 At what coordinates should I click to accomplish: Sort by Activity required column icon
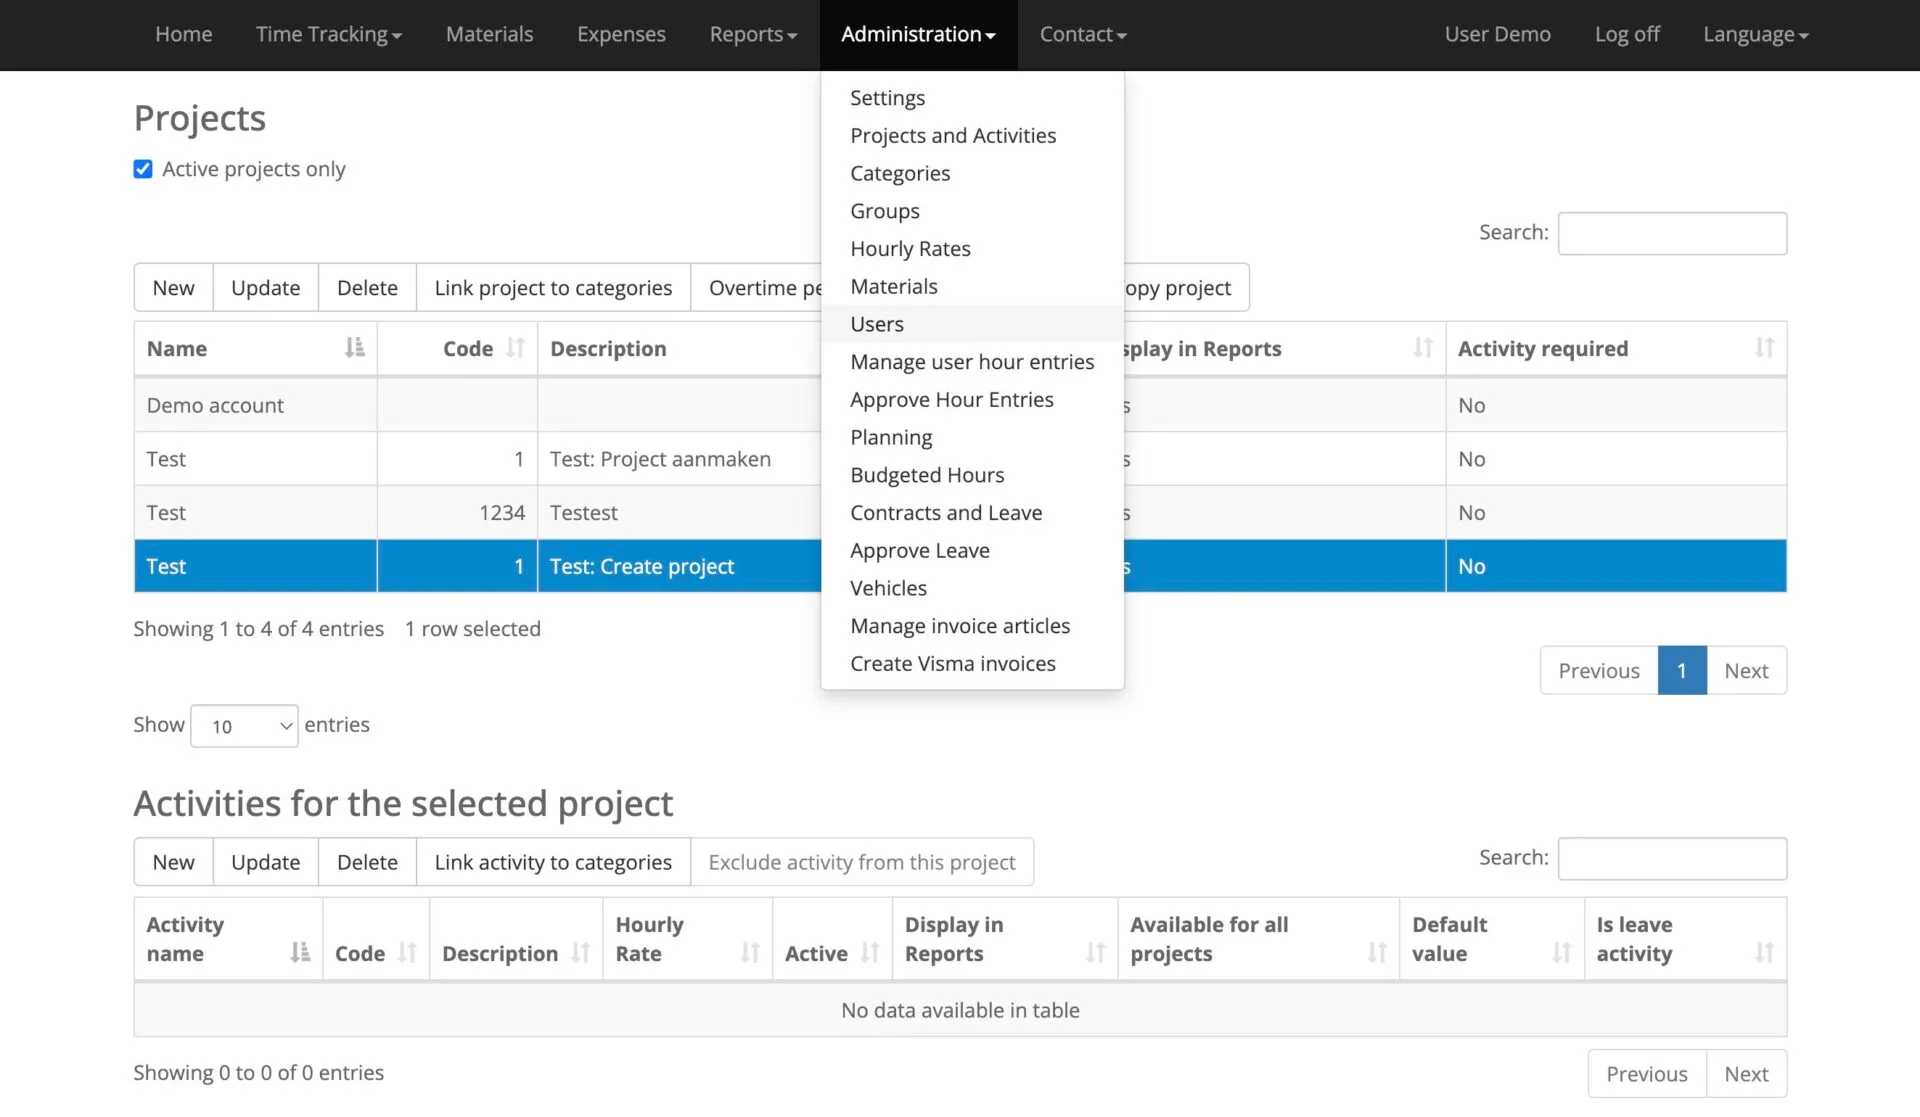[1764, 348]
